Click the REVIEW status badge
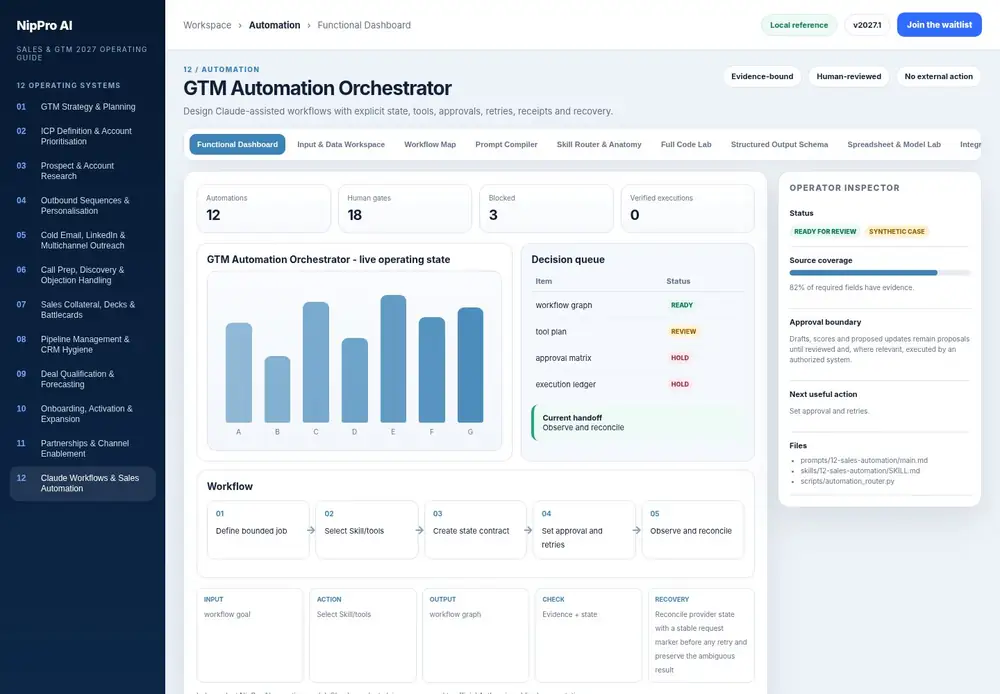This screenshot has height=694, width=1000. (x=683, y=332)
